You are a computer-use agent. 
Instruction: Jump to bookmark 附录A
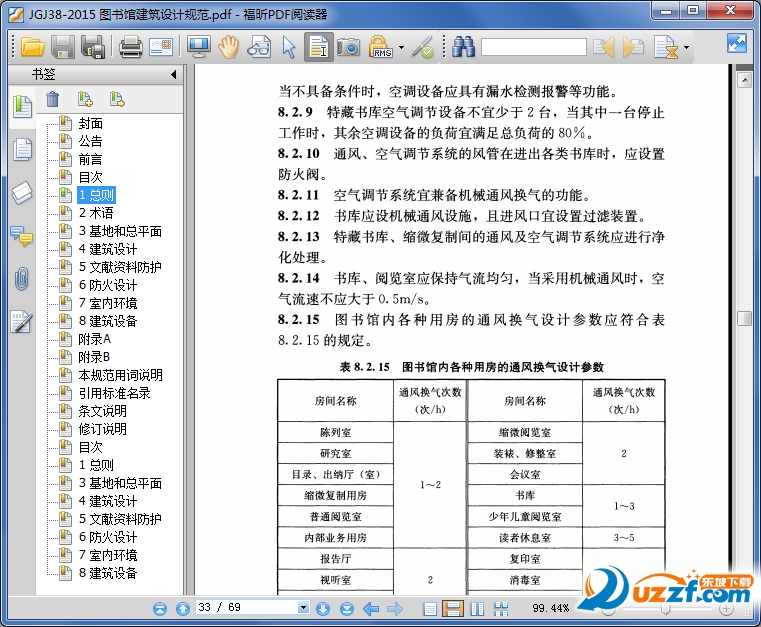[95, 339]
